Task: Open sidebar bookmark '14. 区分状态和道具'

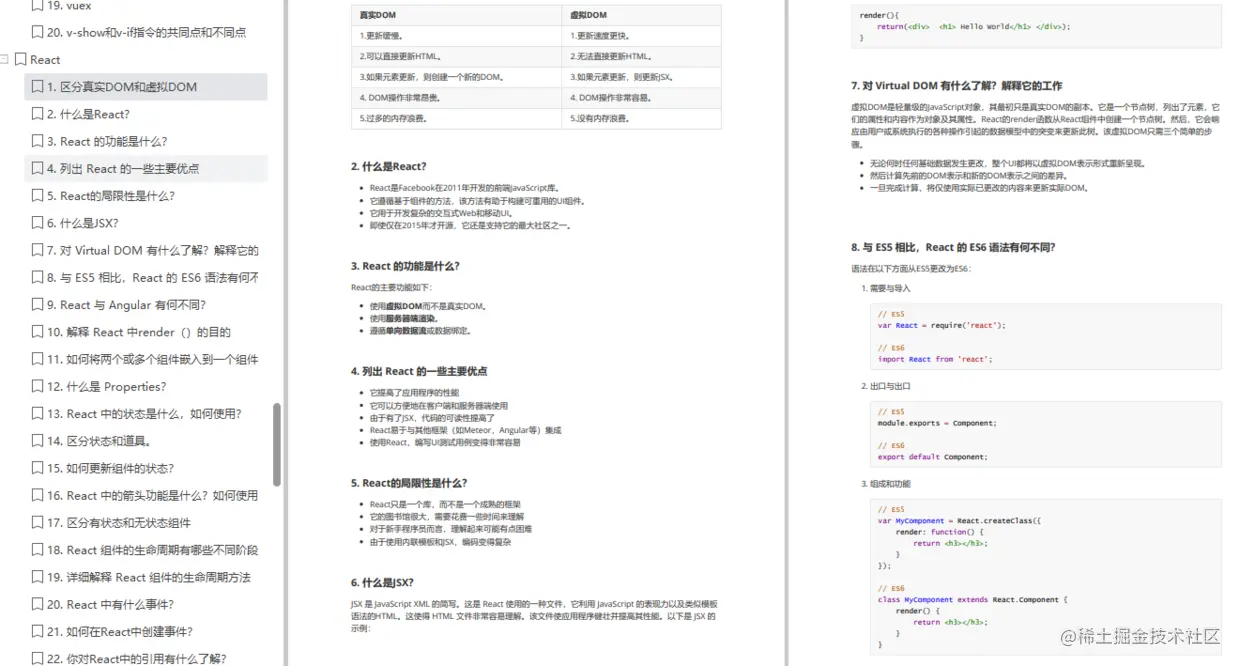Action: click(145, 441)
